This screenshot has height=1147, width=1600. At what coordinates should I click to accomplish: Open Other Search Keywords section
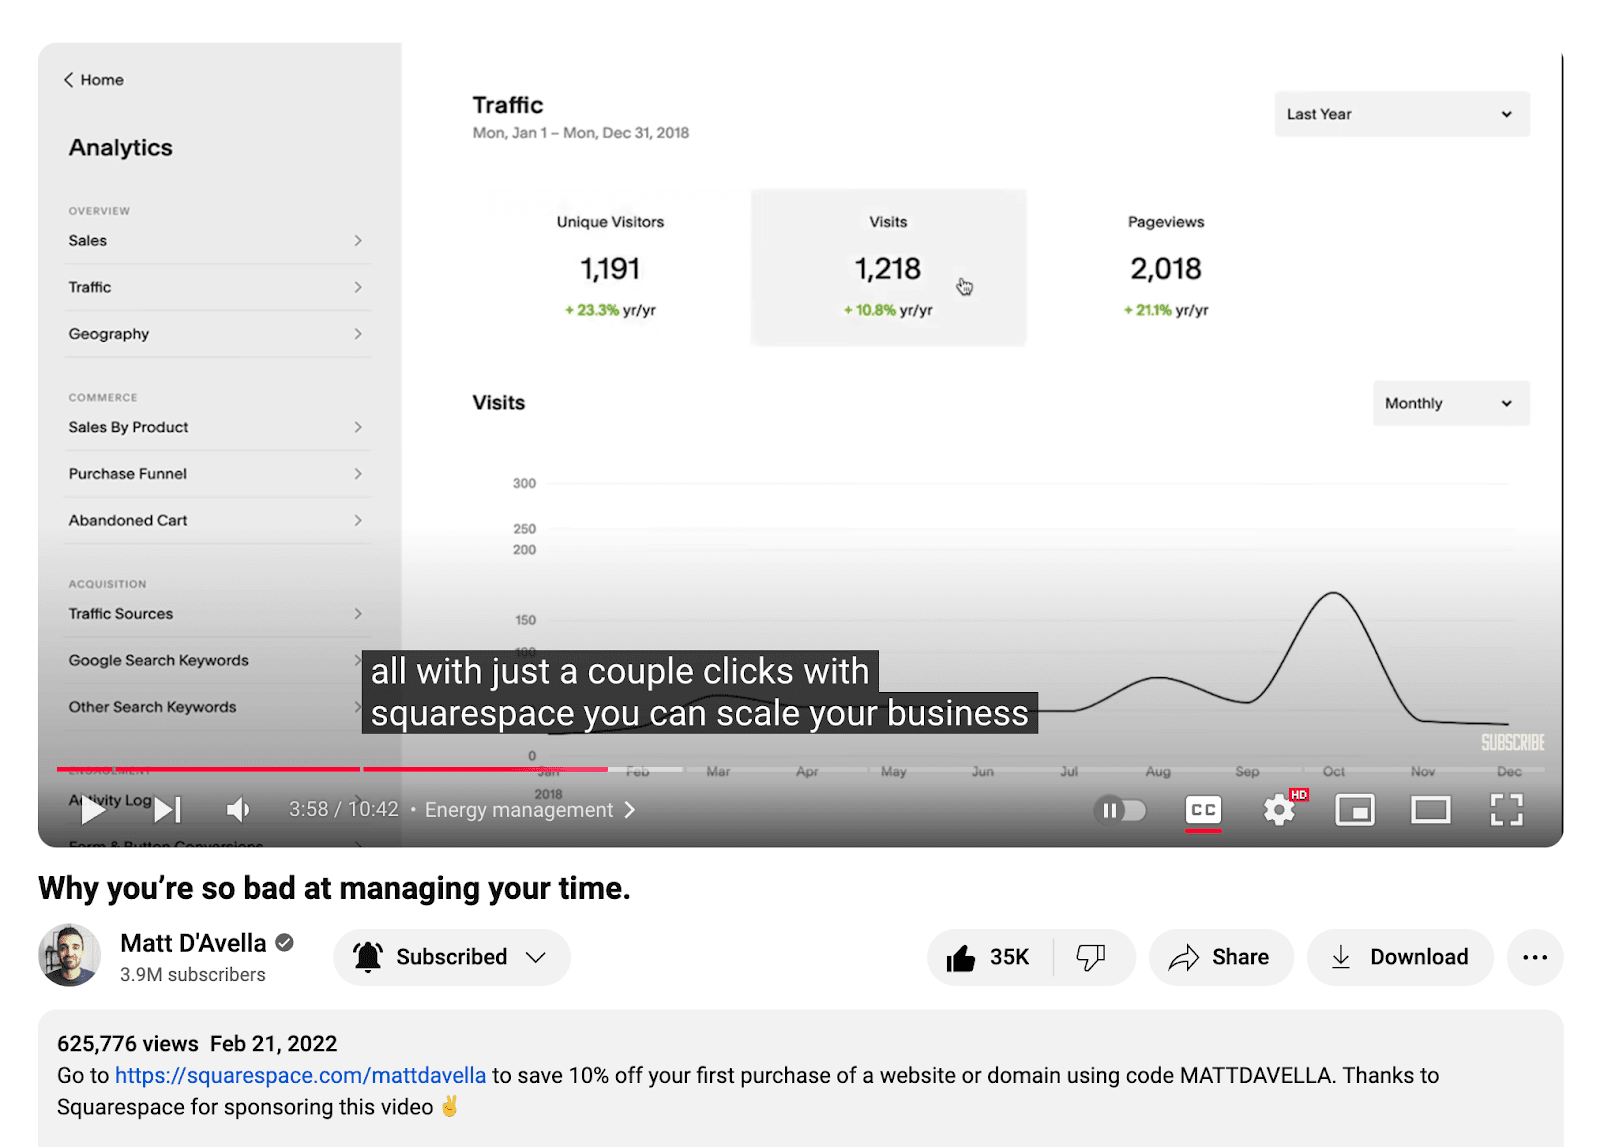click(x=216, y=707)
